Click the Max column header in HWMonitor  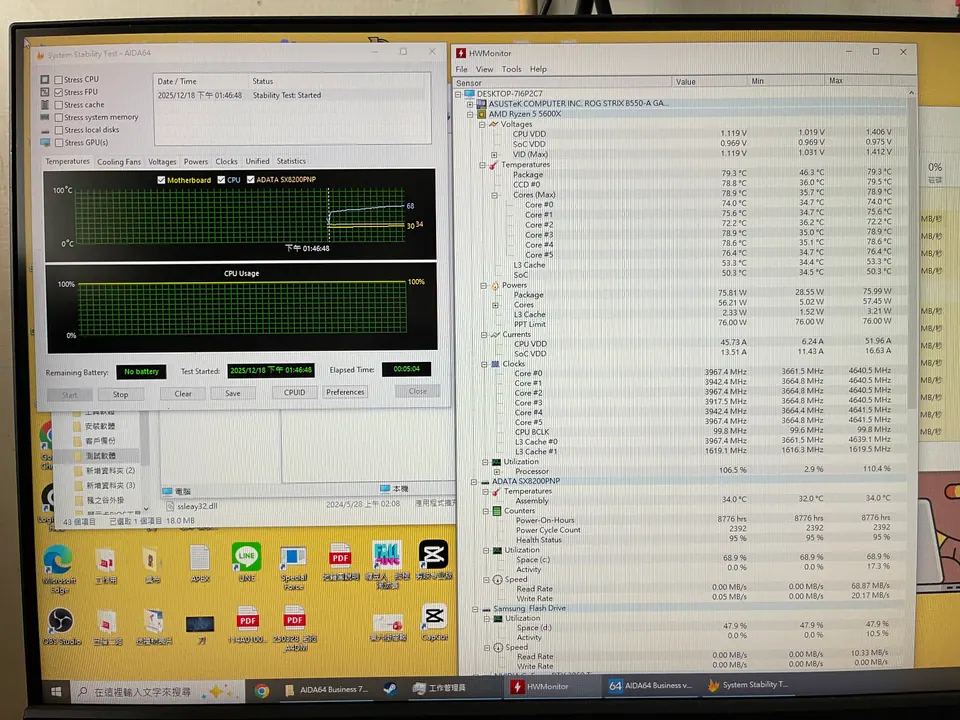(x=863, y=81)
